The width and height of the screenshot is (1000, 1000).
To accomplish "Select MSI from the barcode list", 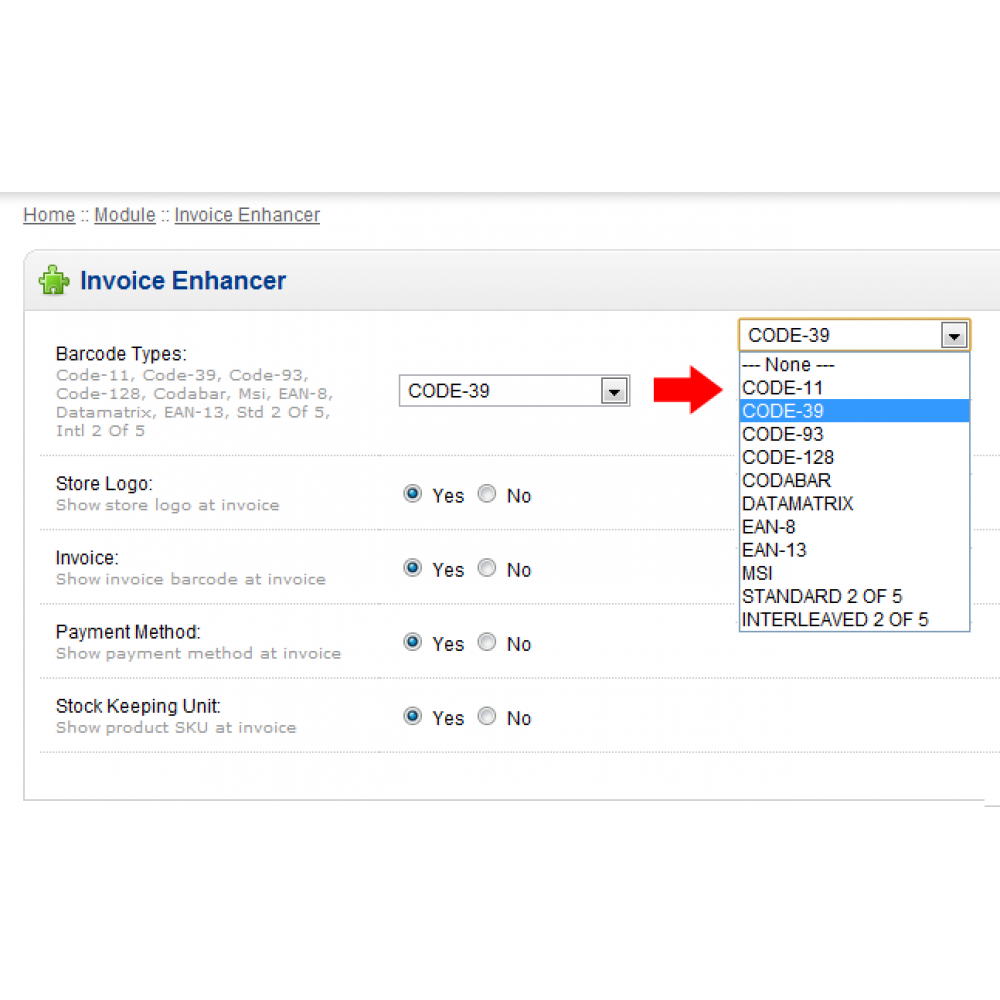I will tap(757, 573).
